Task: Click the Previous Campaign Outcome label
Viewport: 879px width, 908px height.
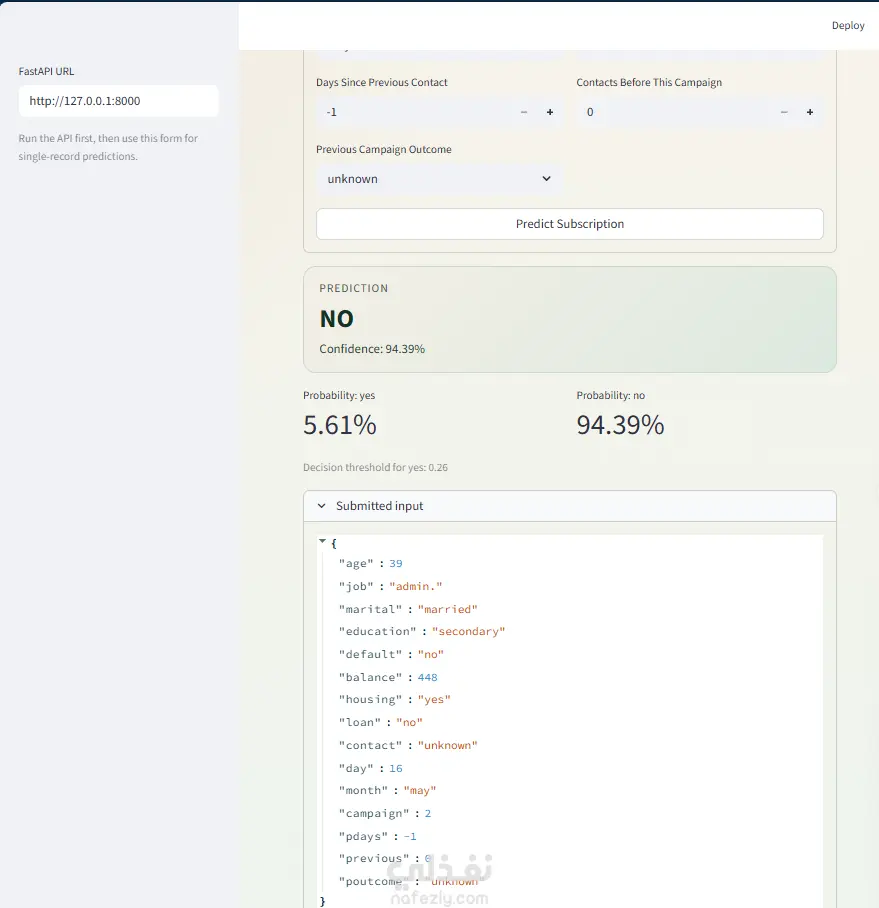Action: click(x=383, y=149)
